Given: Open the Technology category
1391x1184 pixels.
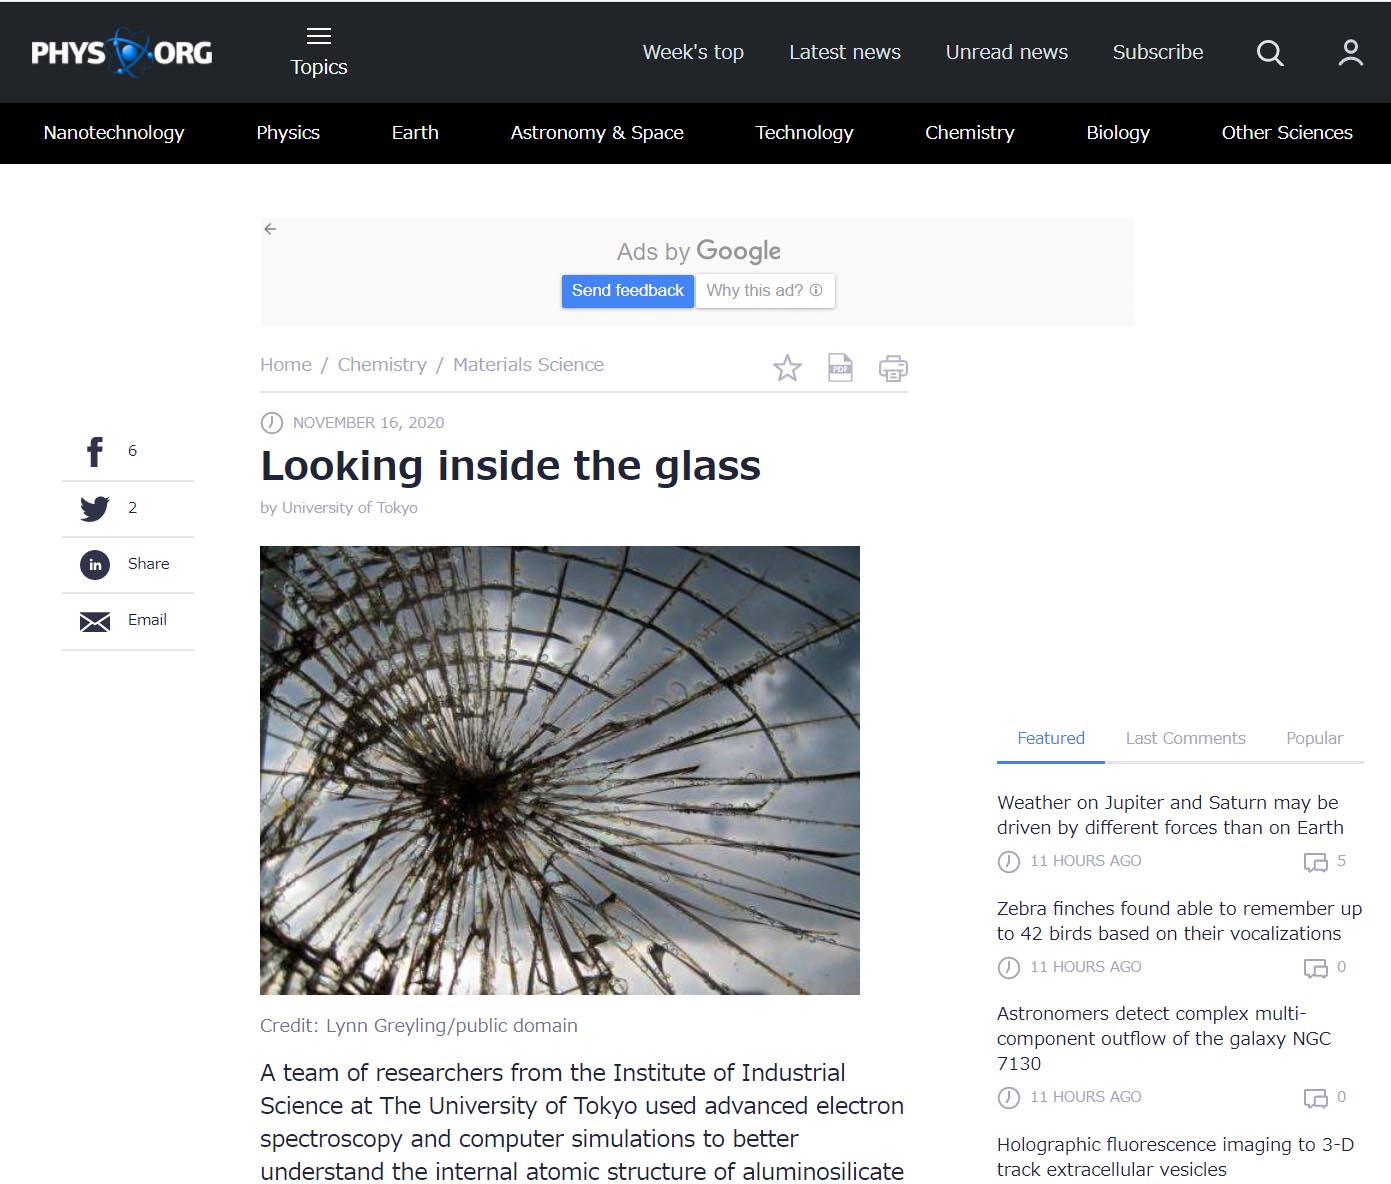Looking at the screenshot, I should (804, 133).
